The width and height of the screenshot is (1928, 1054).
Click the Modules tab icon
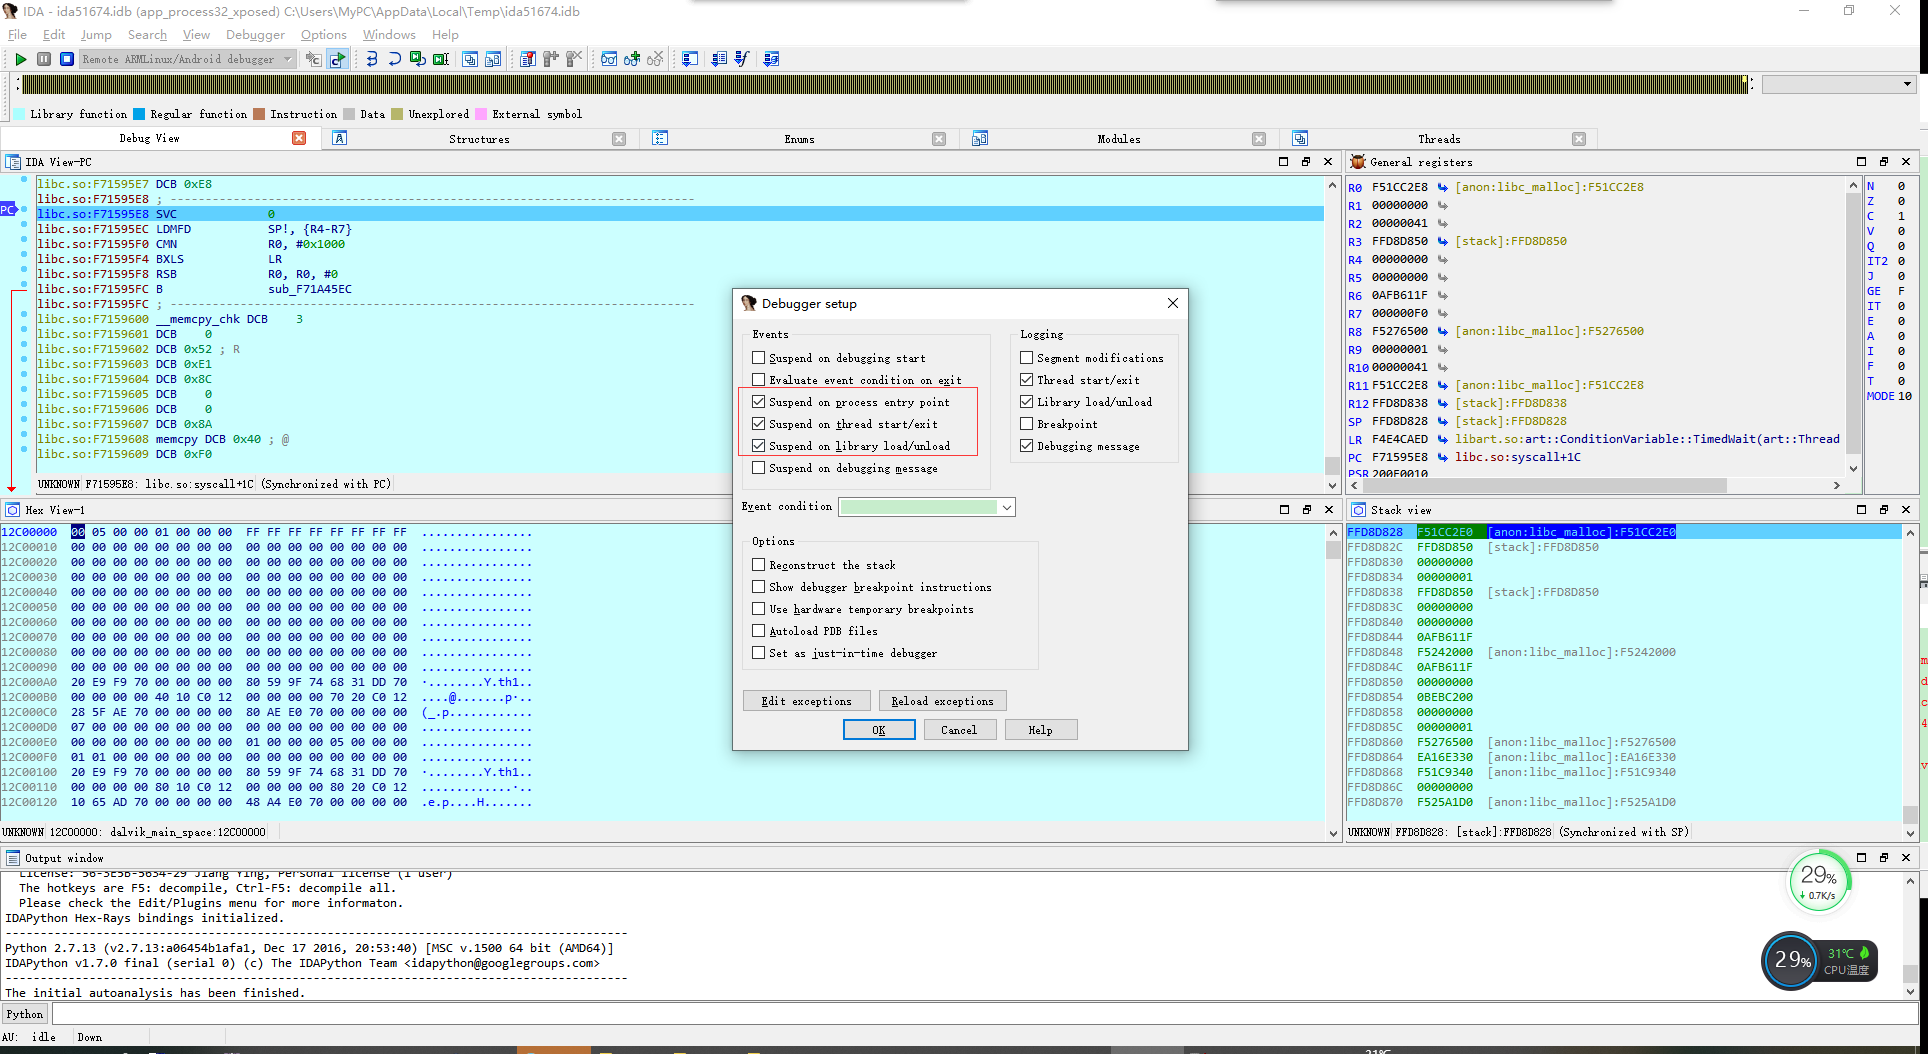pos(980,138)
